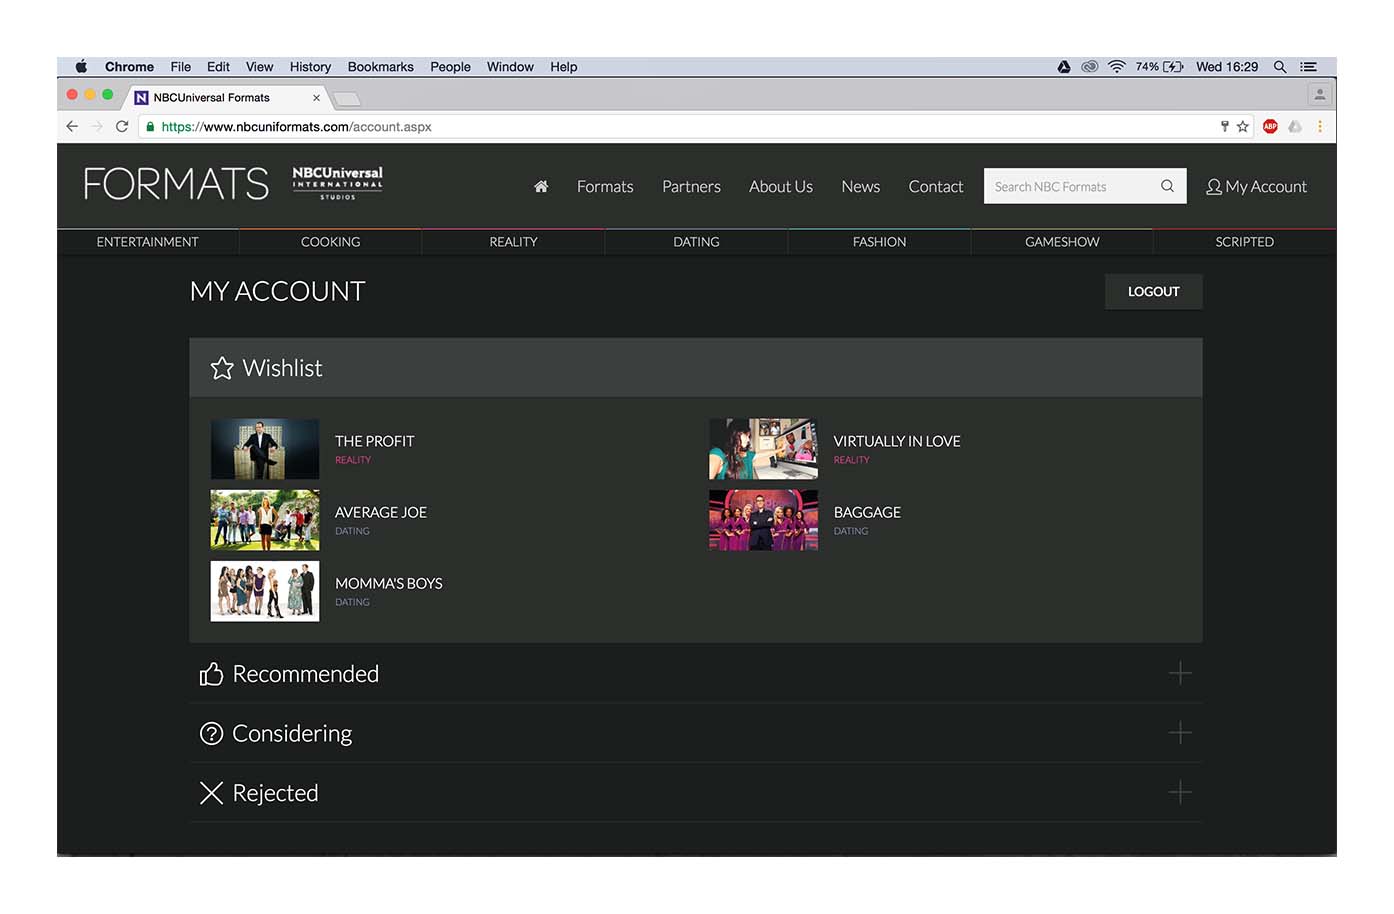This screenshot has height=914, width=1394.
Task: Reload the page with refresh icon
Action: click(x=122, y=126)
